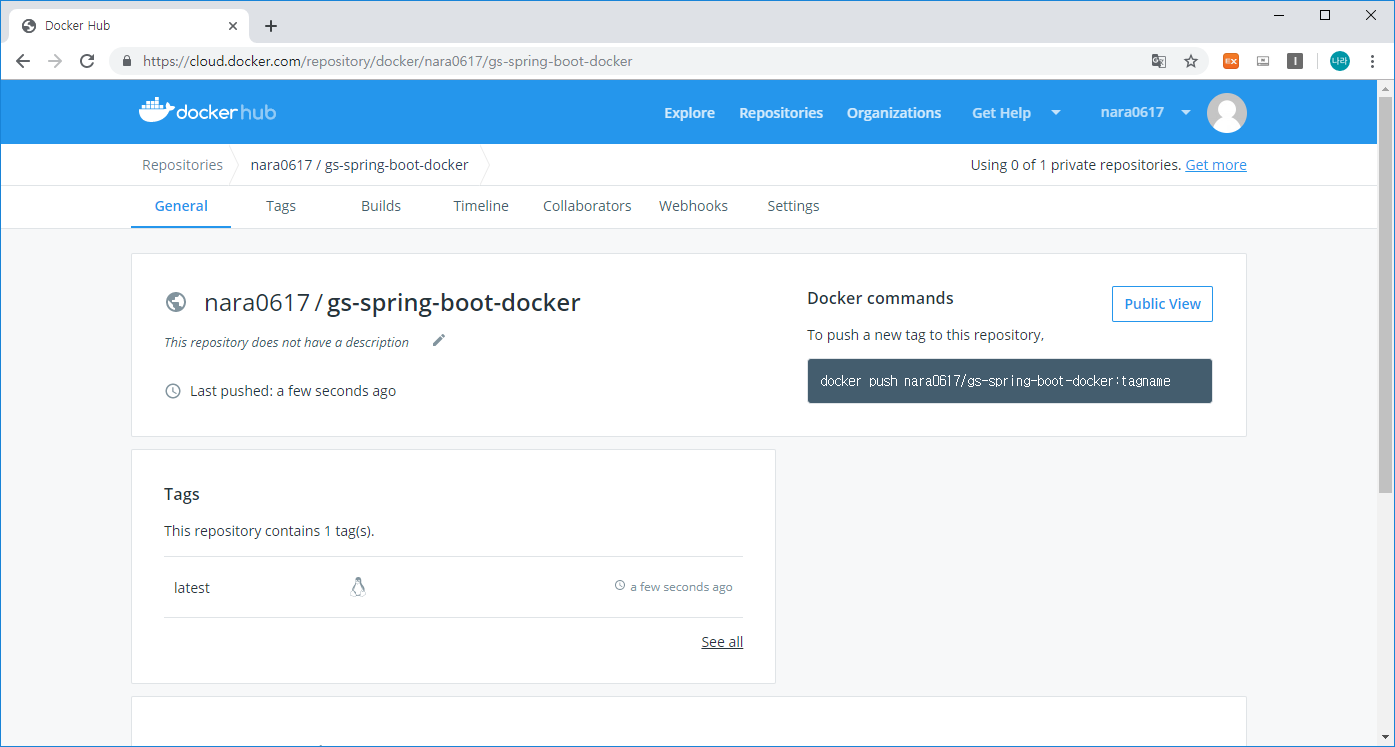Open the Chrome profile avatar
1395x747 pixels.
tap(1340, 61)
